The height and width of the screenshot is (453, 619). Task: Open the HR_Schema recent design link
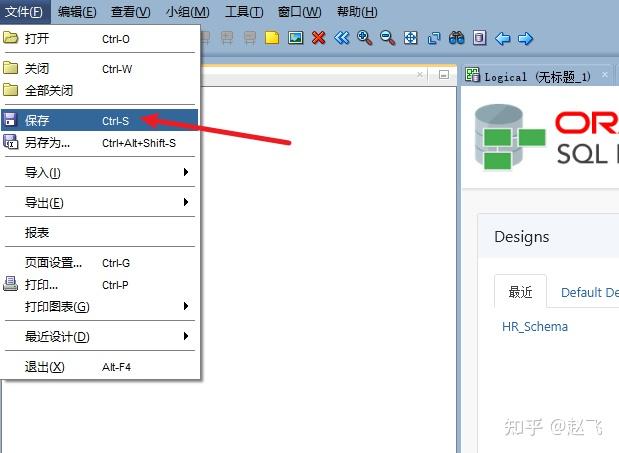[x=535, y=326]
